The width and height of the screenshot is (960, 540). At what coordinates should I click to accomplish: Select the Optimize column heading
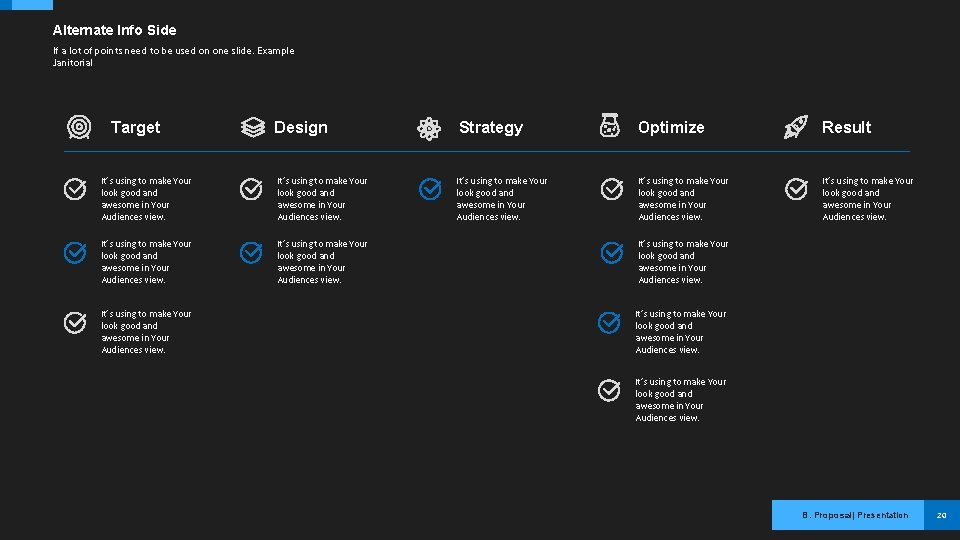(671, 128)
